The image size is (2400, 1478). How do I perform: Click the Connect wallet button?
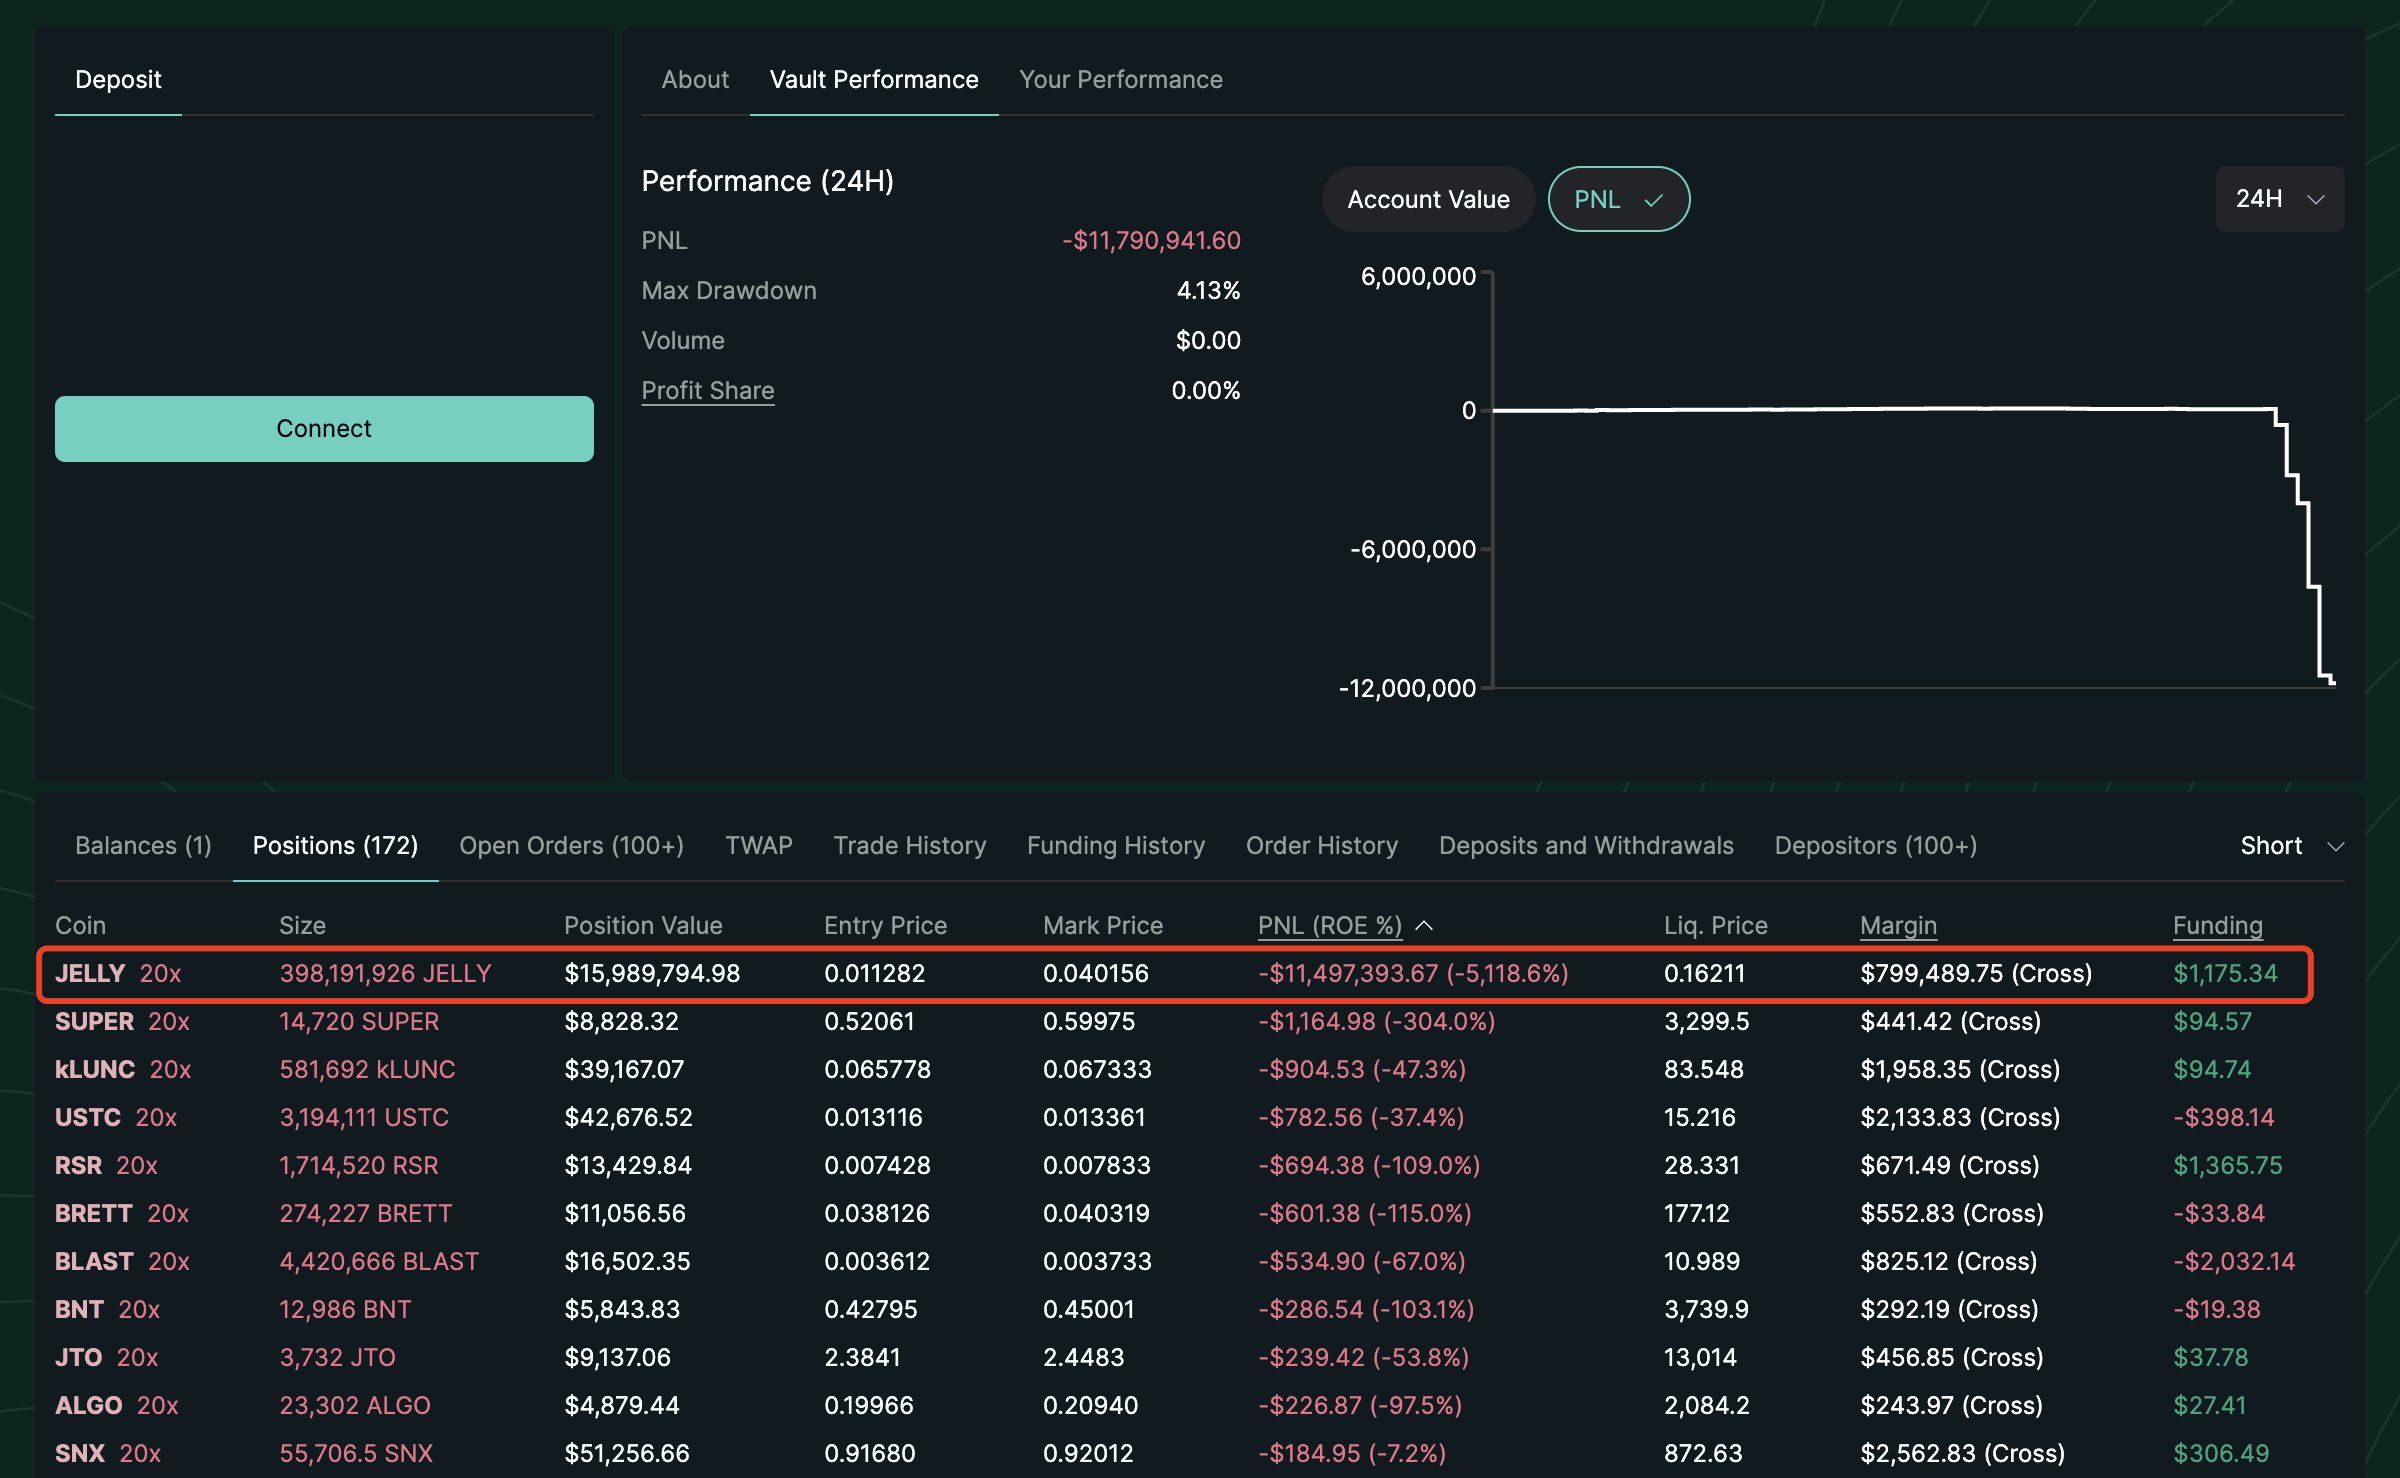323,429
